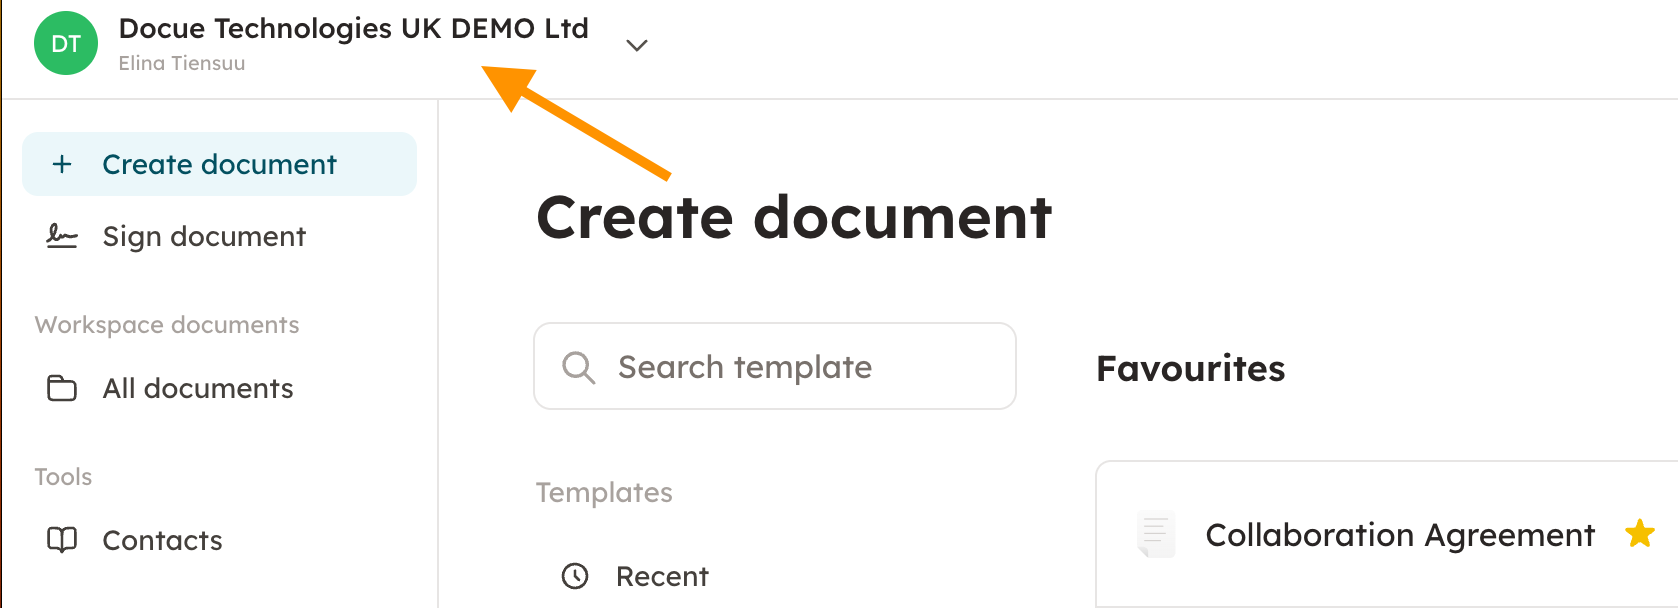Click the magnifier icon in Search template
Viewport: 1678px width, 608px height.
(578, 367)
